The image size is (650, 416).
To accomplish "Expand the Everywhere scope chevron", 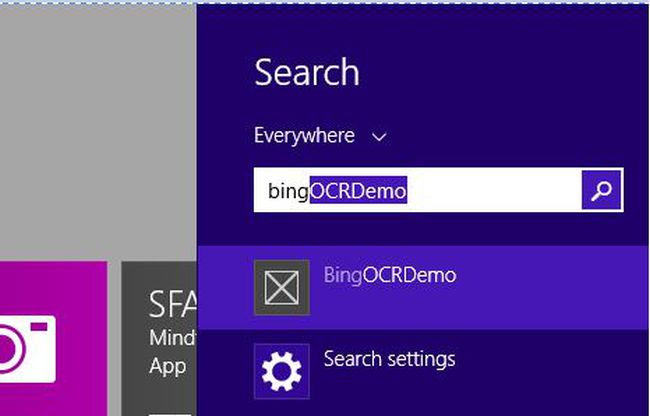I will [379, 137].
